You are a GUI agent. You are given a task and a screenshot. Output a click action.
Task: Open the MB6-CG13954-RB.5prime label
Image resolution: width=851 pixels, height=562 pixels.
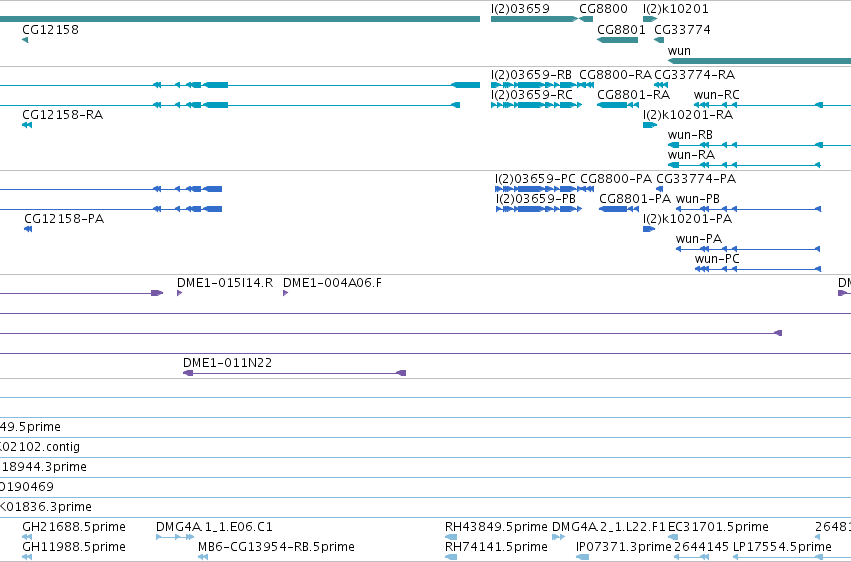(276, 547)
